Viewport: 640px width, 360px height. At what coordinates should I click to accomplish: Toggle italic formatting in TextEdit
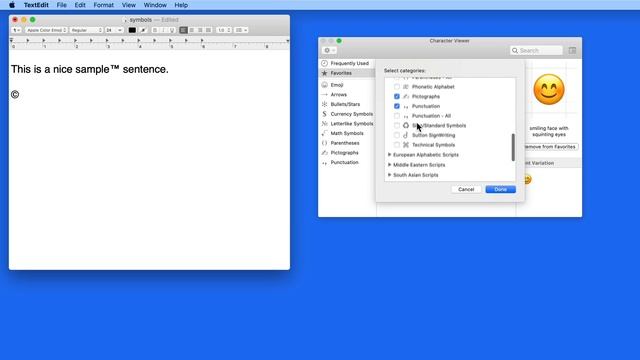(163, 30)
